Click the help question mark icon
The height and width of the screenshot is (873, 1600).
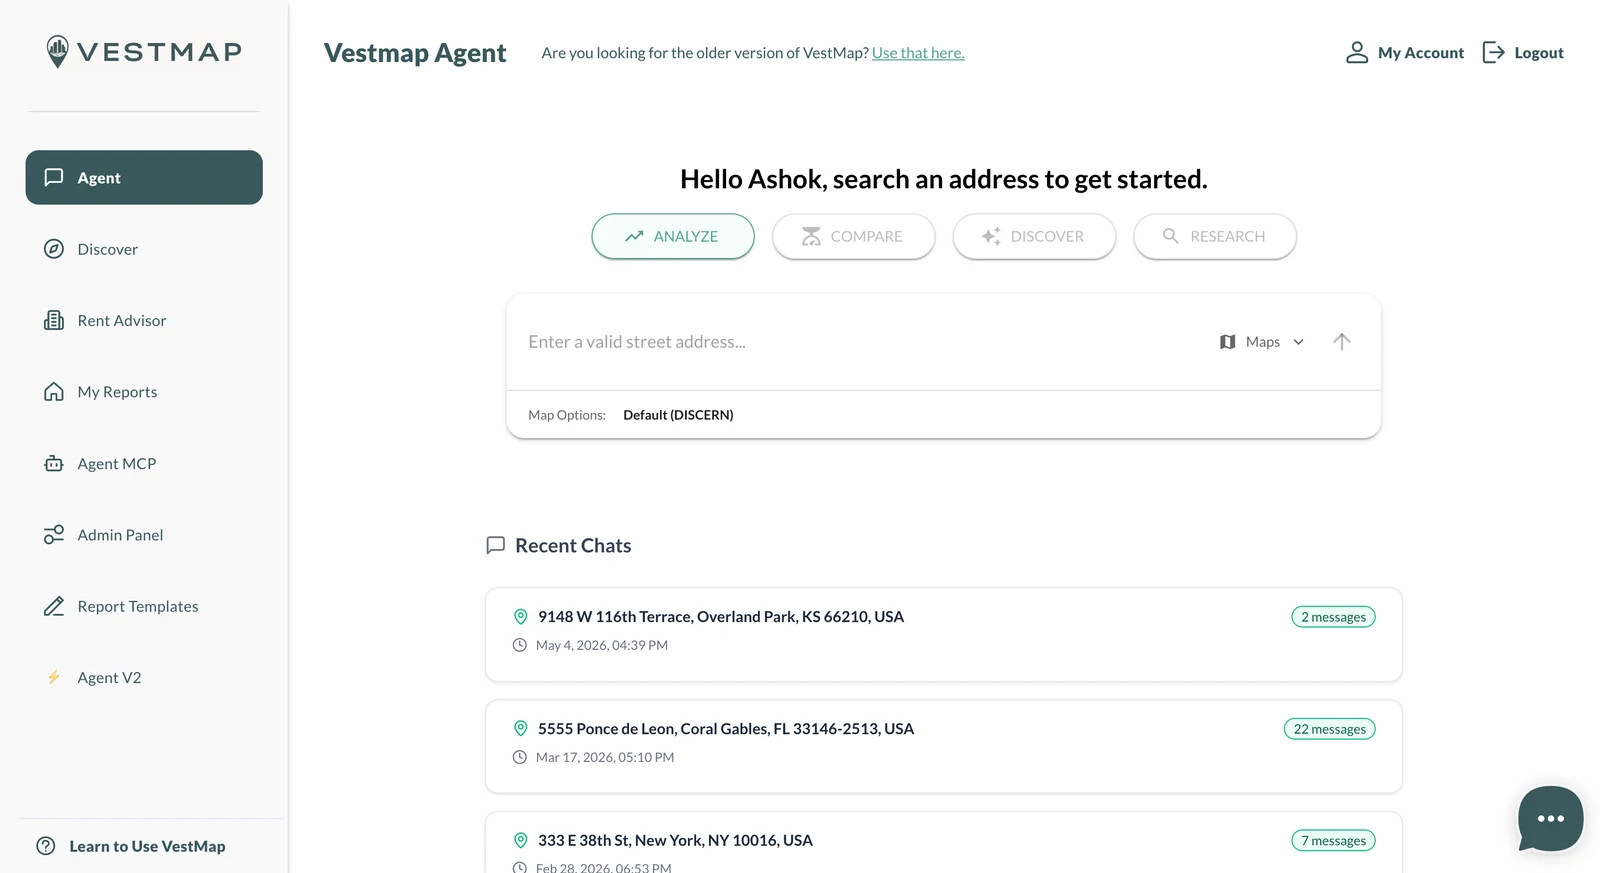46,846
